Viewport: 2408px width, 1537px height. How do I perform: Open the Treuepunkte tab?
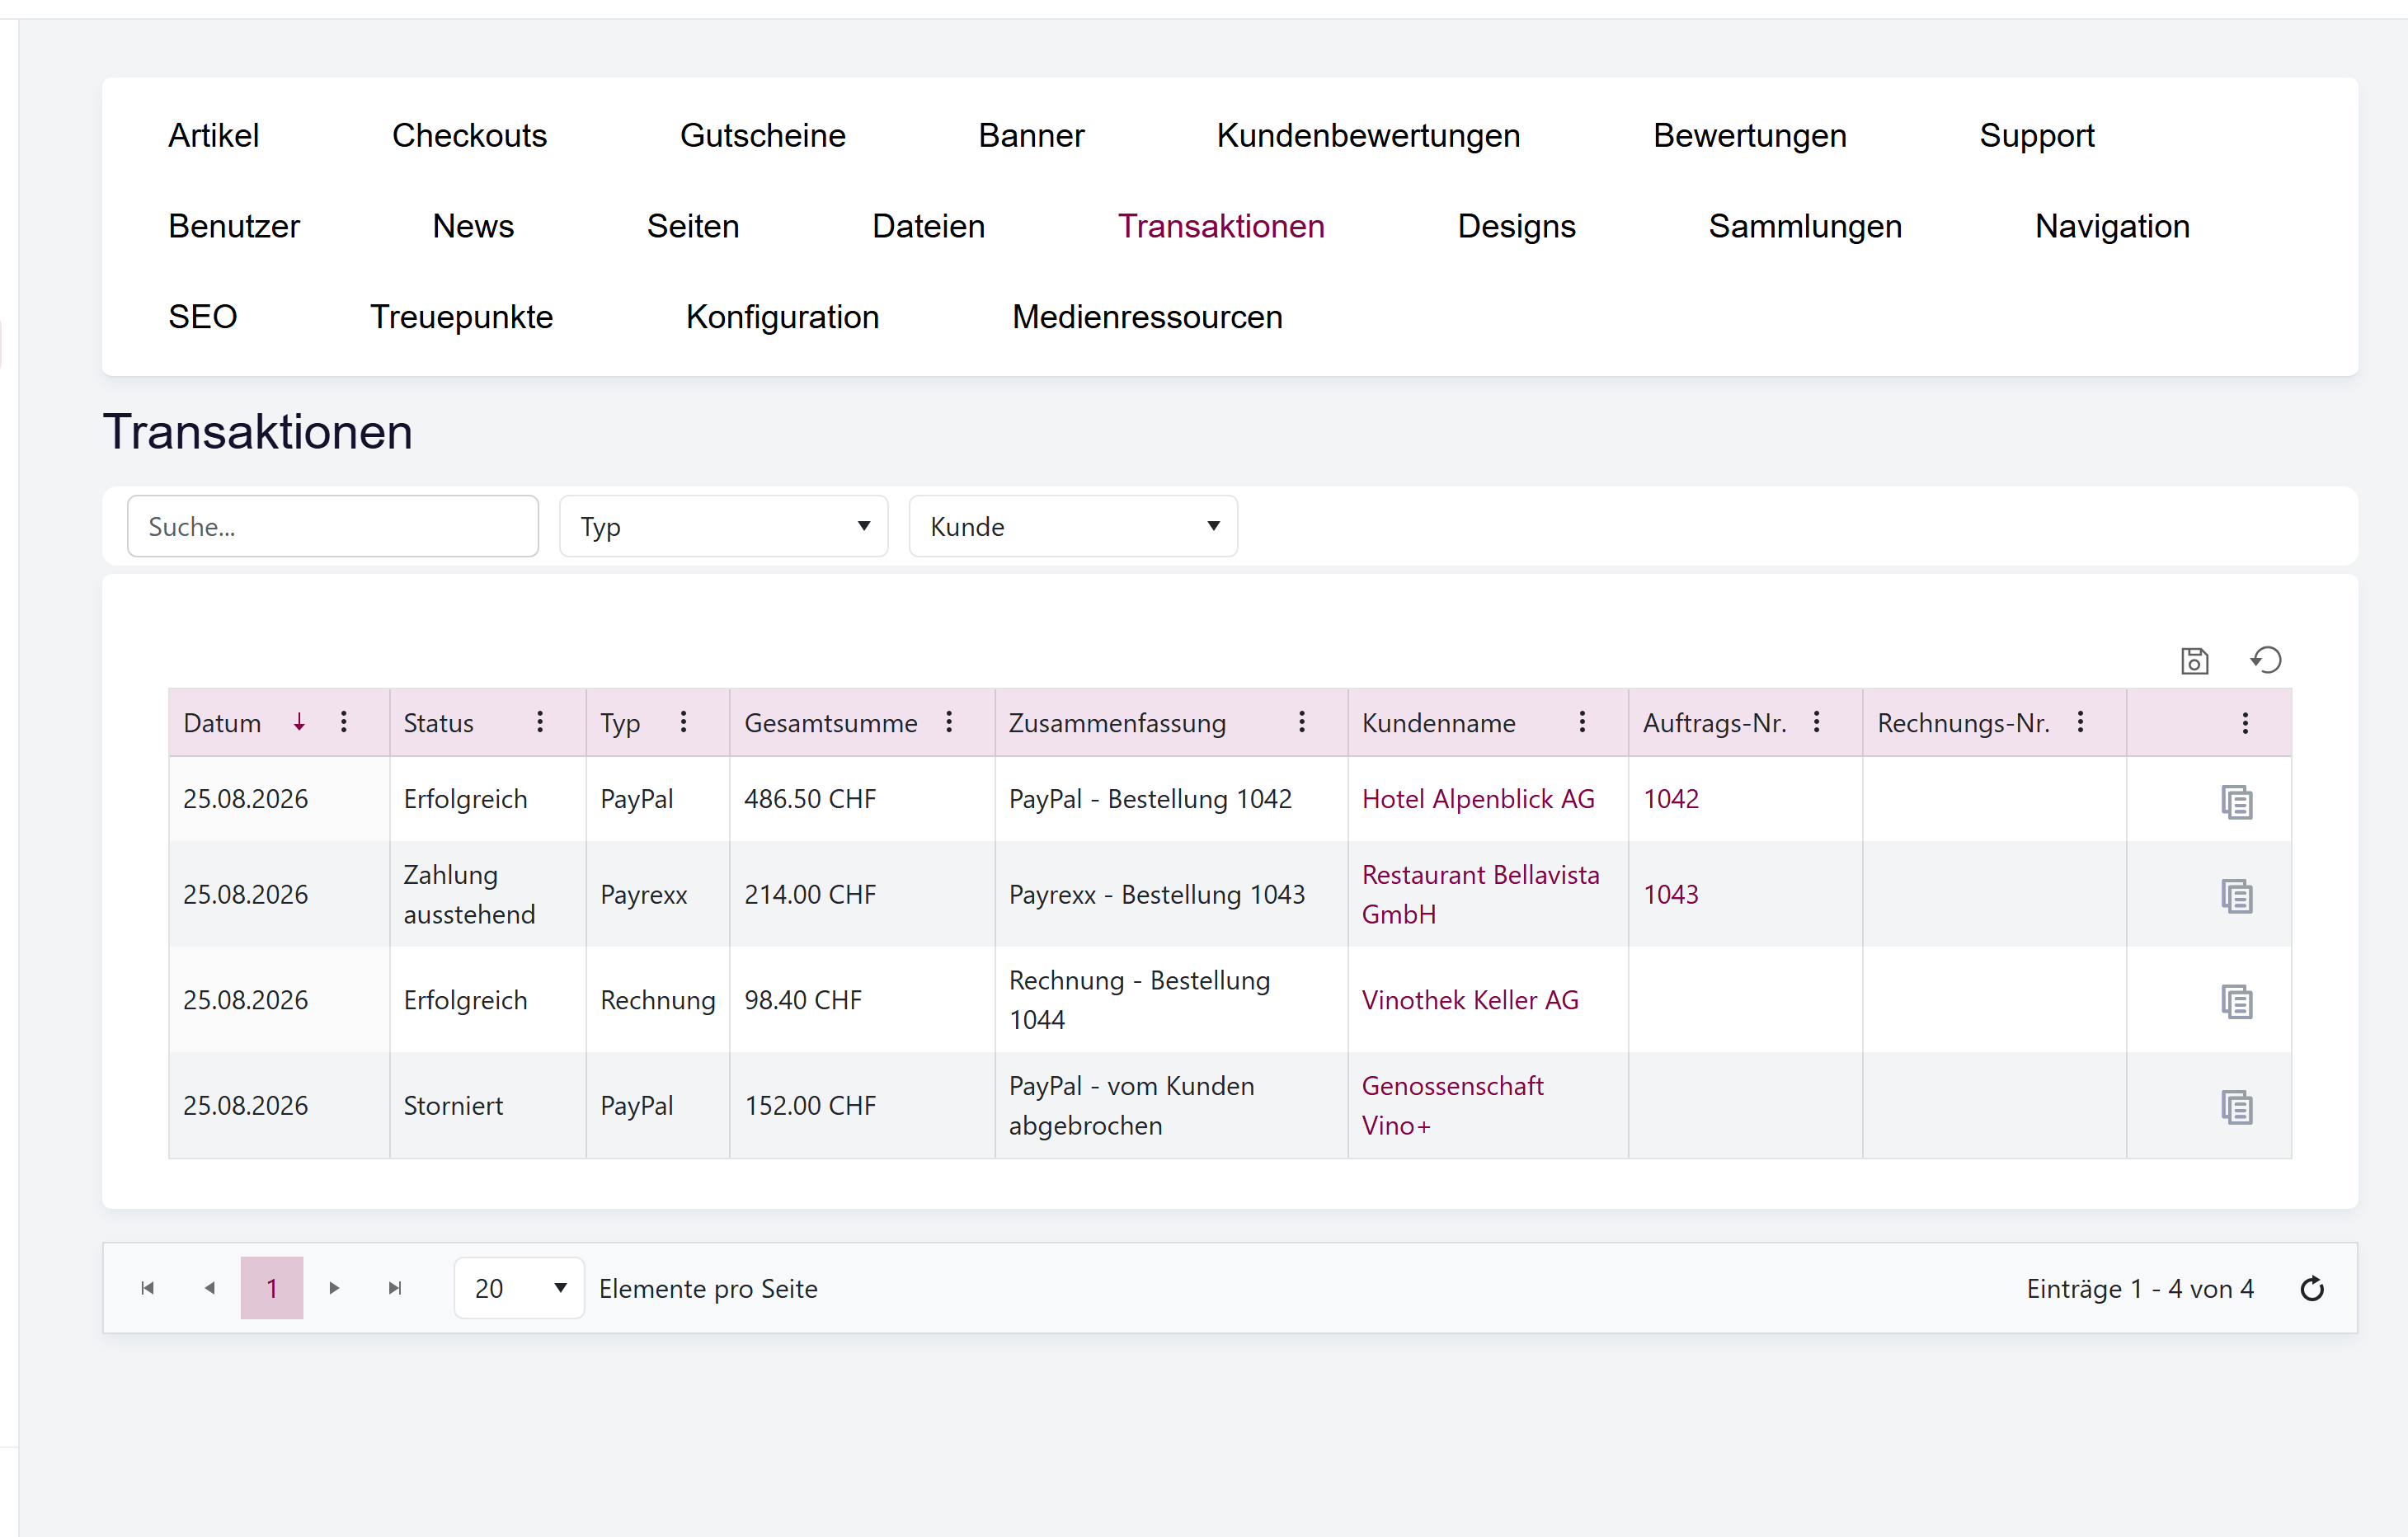click(461, 316)
